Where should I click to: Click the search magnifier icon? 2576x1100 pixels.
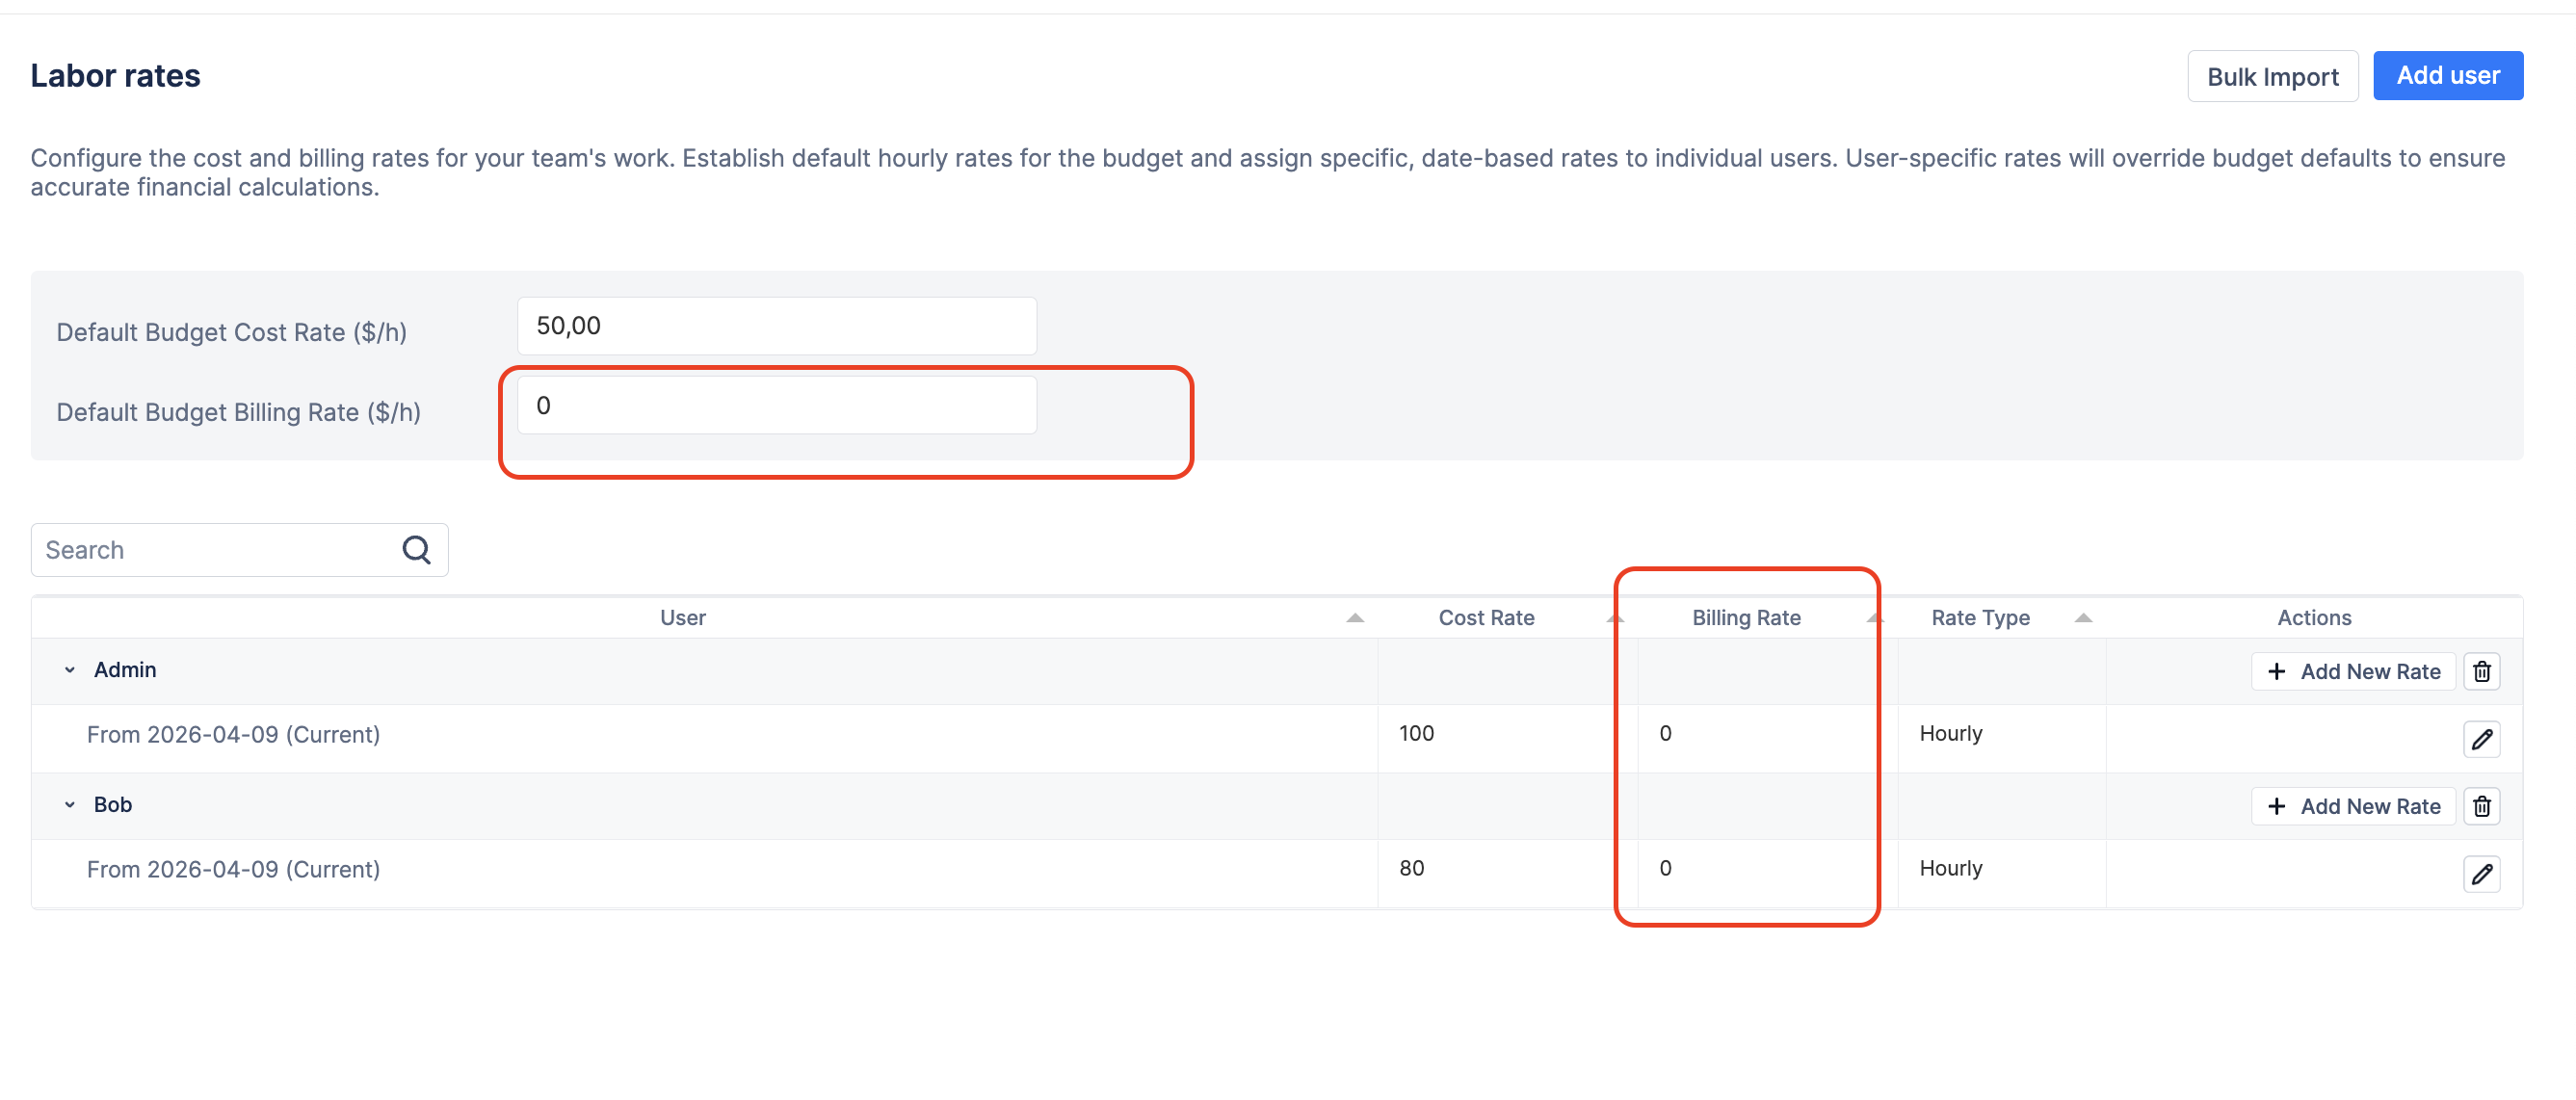tap(416, 550)
